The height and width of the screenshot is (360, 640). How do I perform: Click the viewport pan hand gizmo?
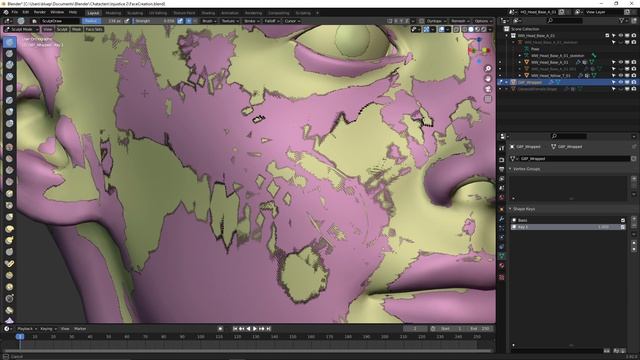(x=488, y=79)
